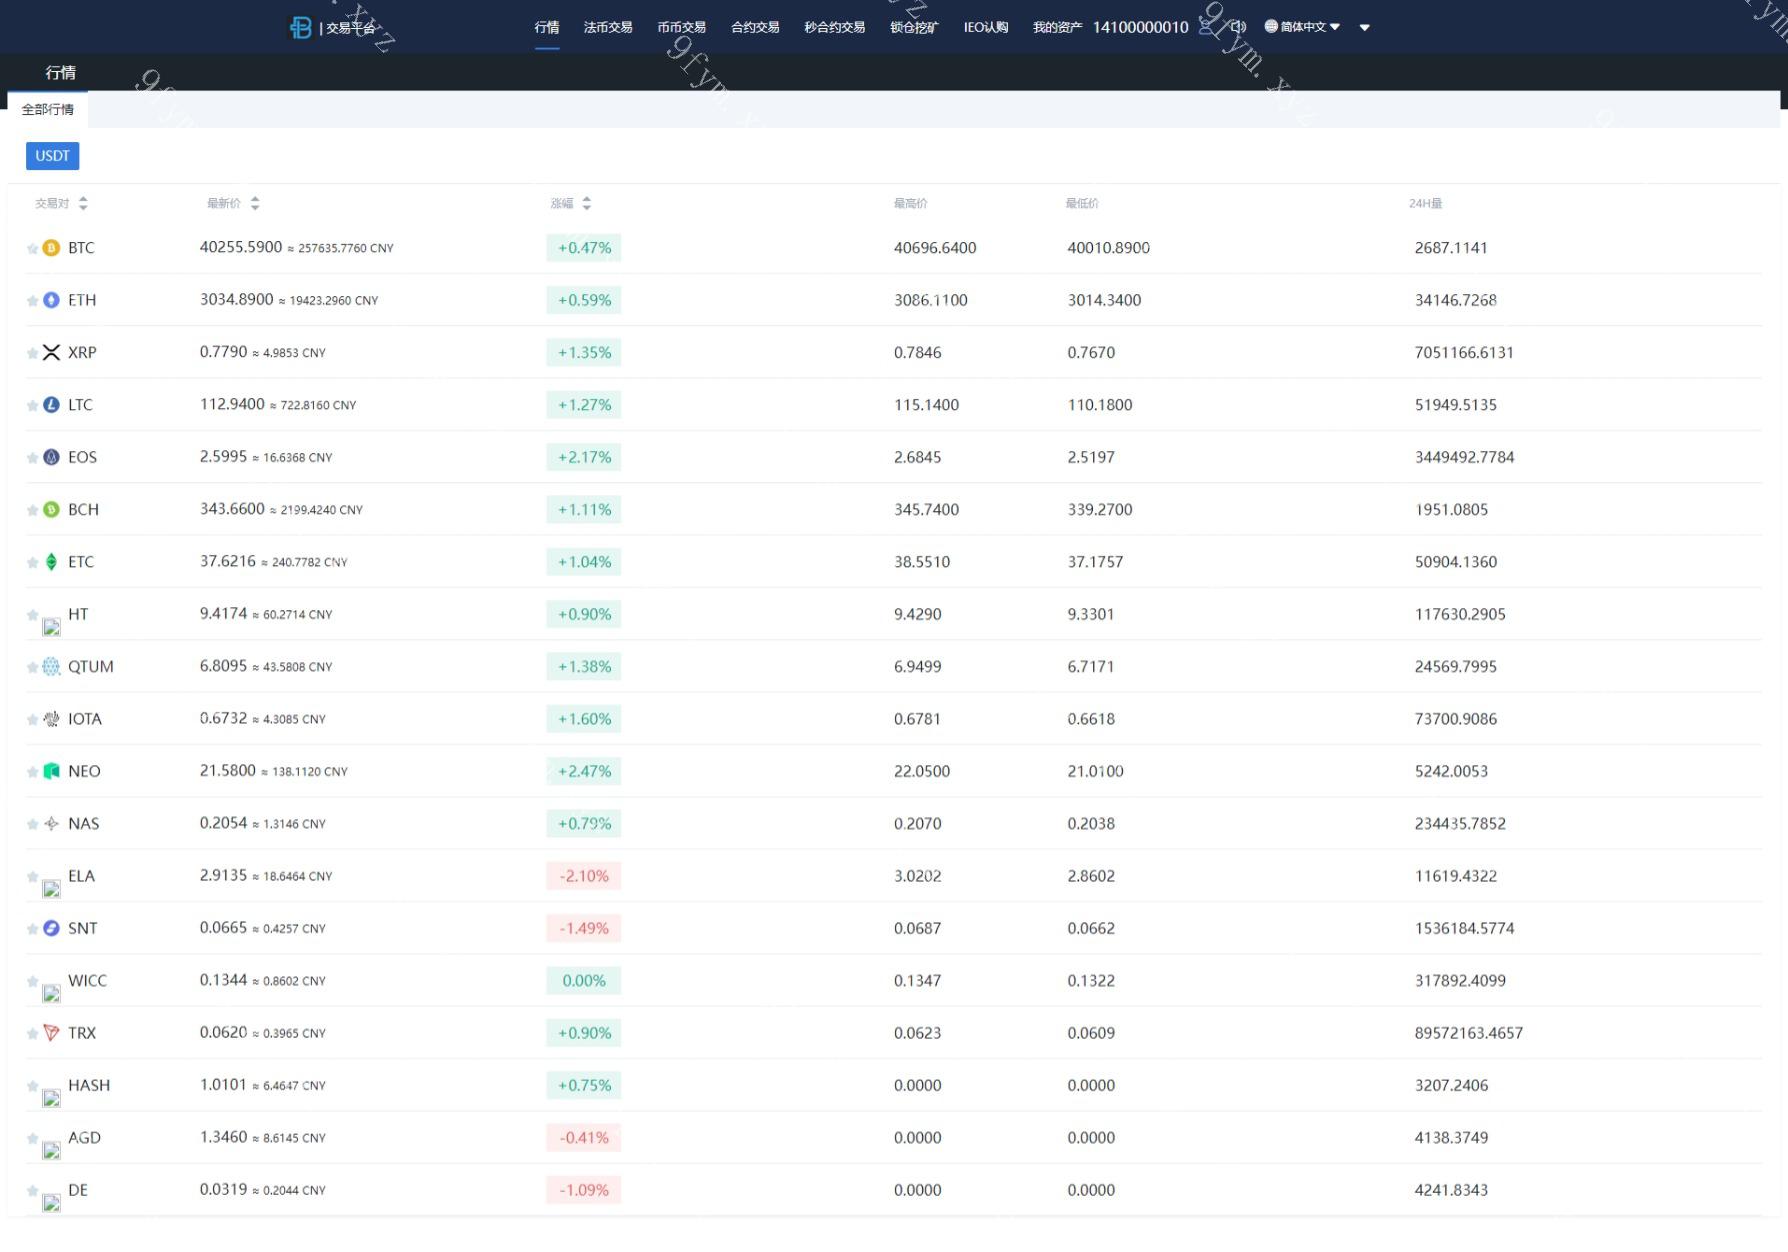Go to 我的资产 page
The image size is (1788, 1252).
point(1057,27)
